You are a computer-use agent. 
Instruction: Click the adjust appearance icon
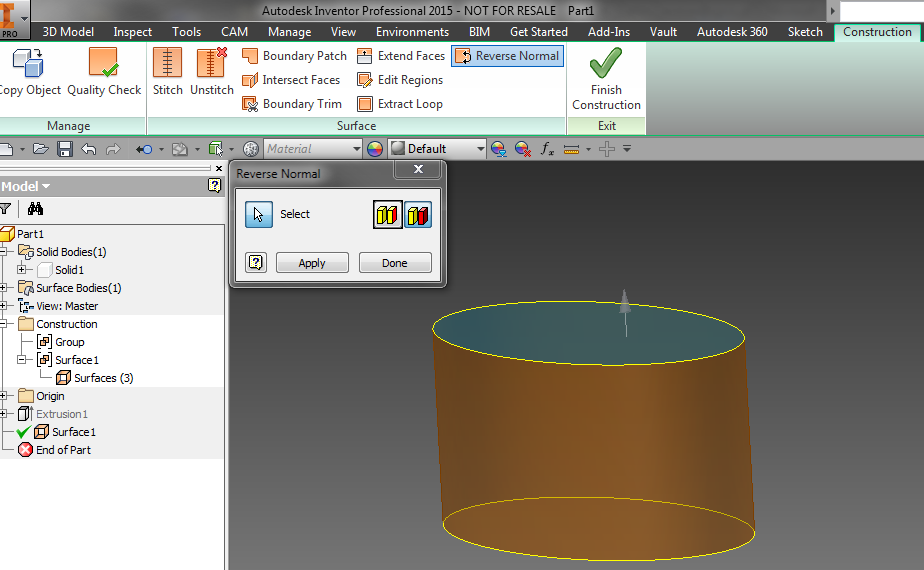pyautogui.click(x=499, y=149)
